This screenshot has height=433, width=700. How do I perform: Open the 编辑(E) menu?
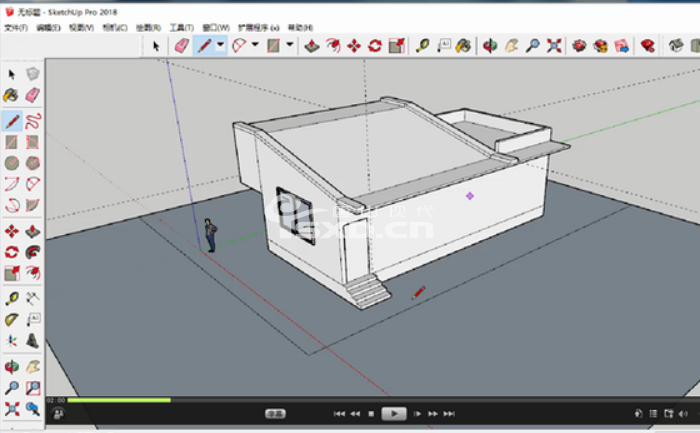(48, 28)
